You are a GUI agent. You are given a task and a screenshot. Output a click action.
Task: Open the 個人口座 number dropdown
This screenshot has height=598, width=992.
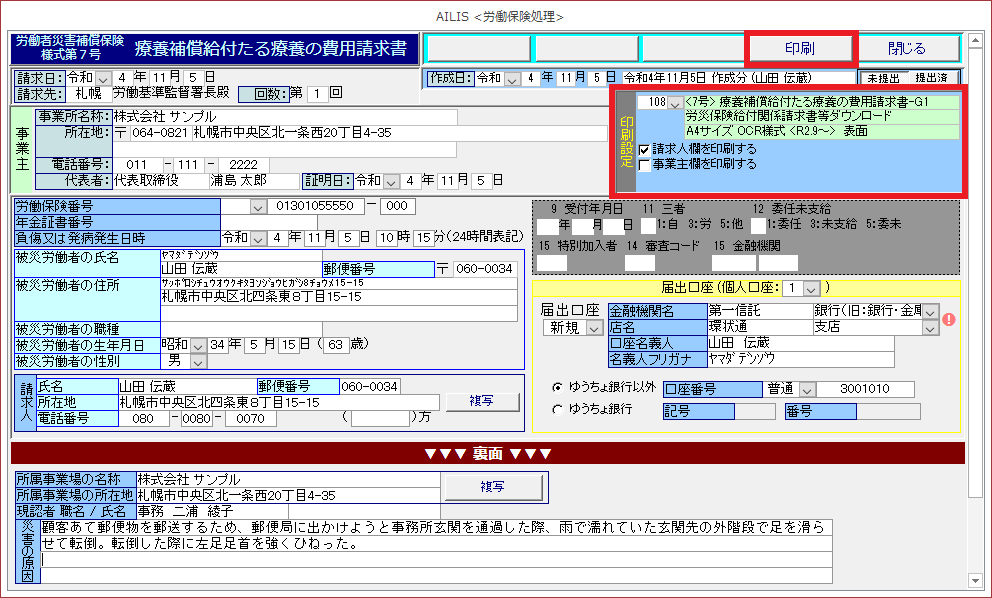coord(810,288)
